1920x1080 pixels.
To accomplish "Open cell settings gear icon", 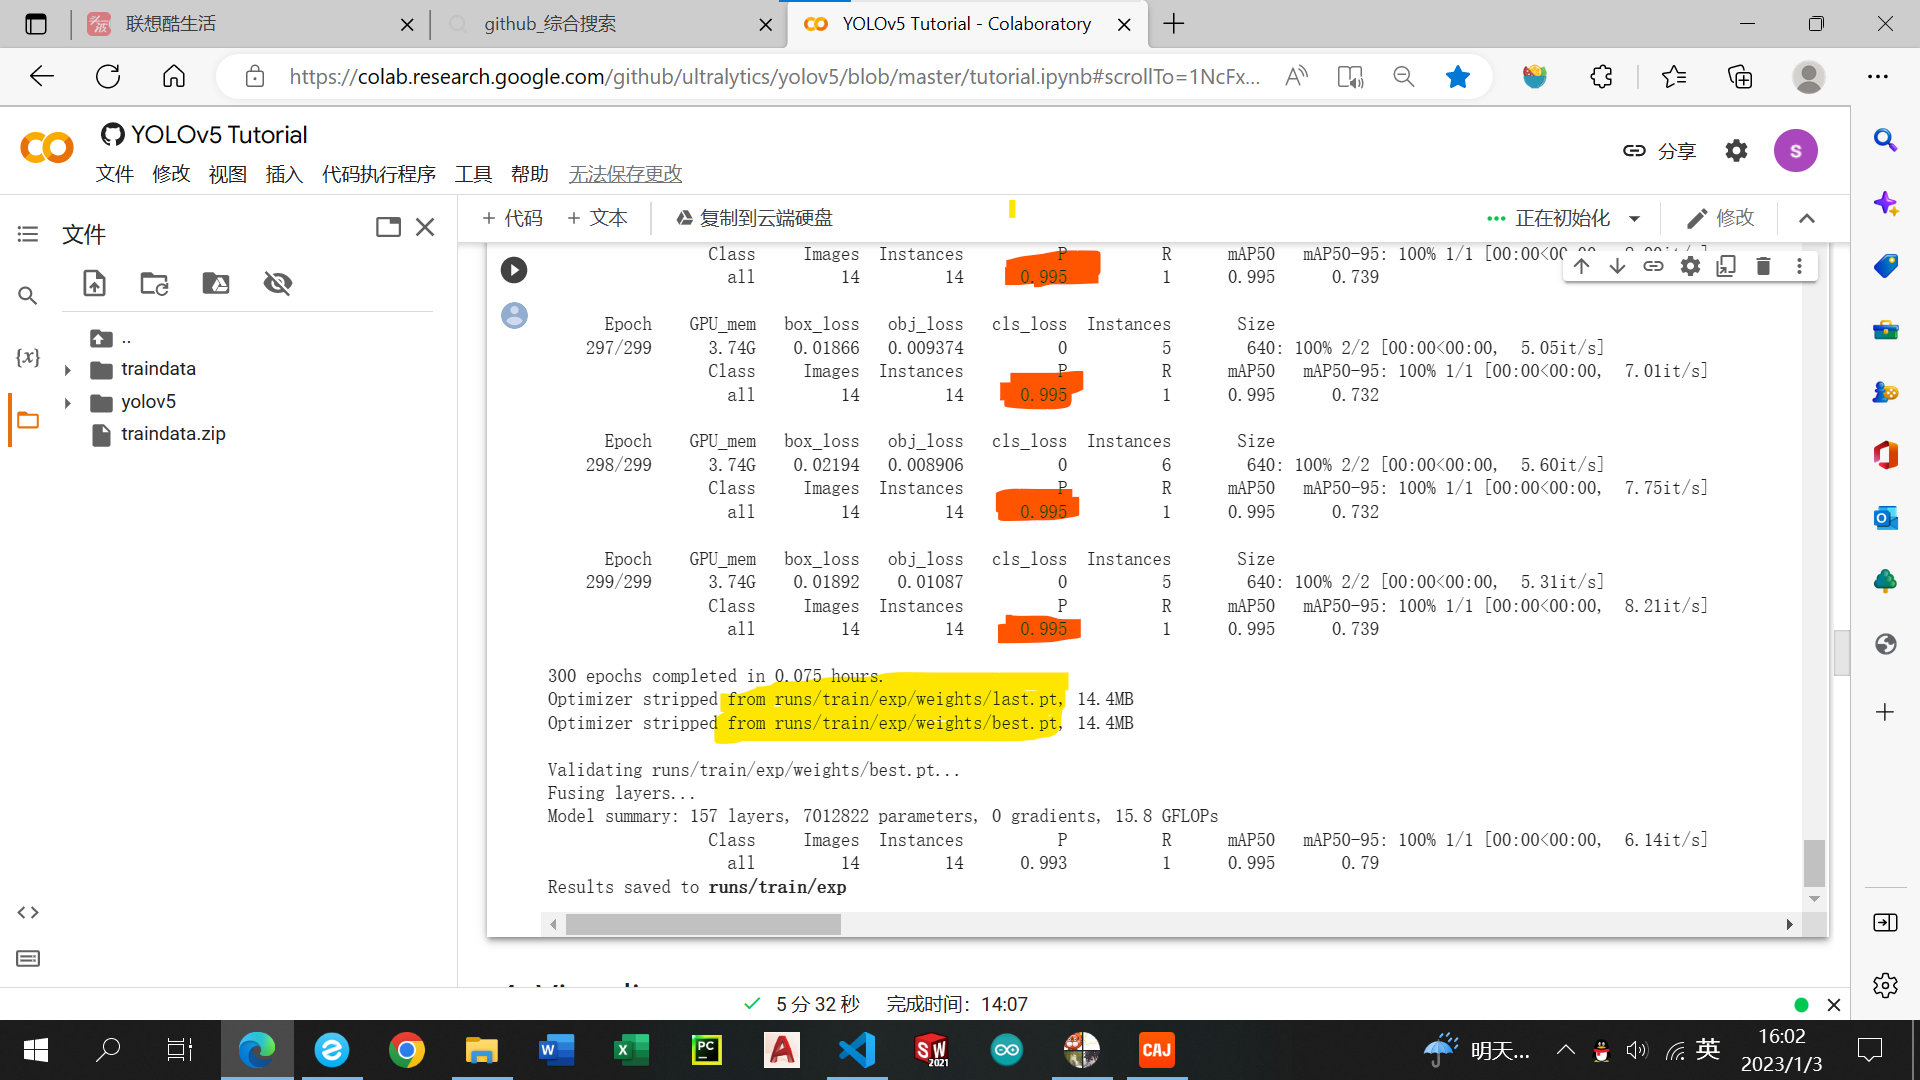I will coord(1690,266).
